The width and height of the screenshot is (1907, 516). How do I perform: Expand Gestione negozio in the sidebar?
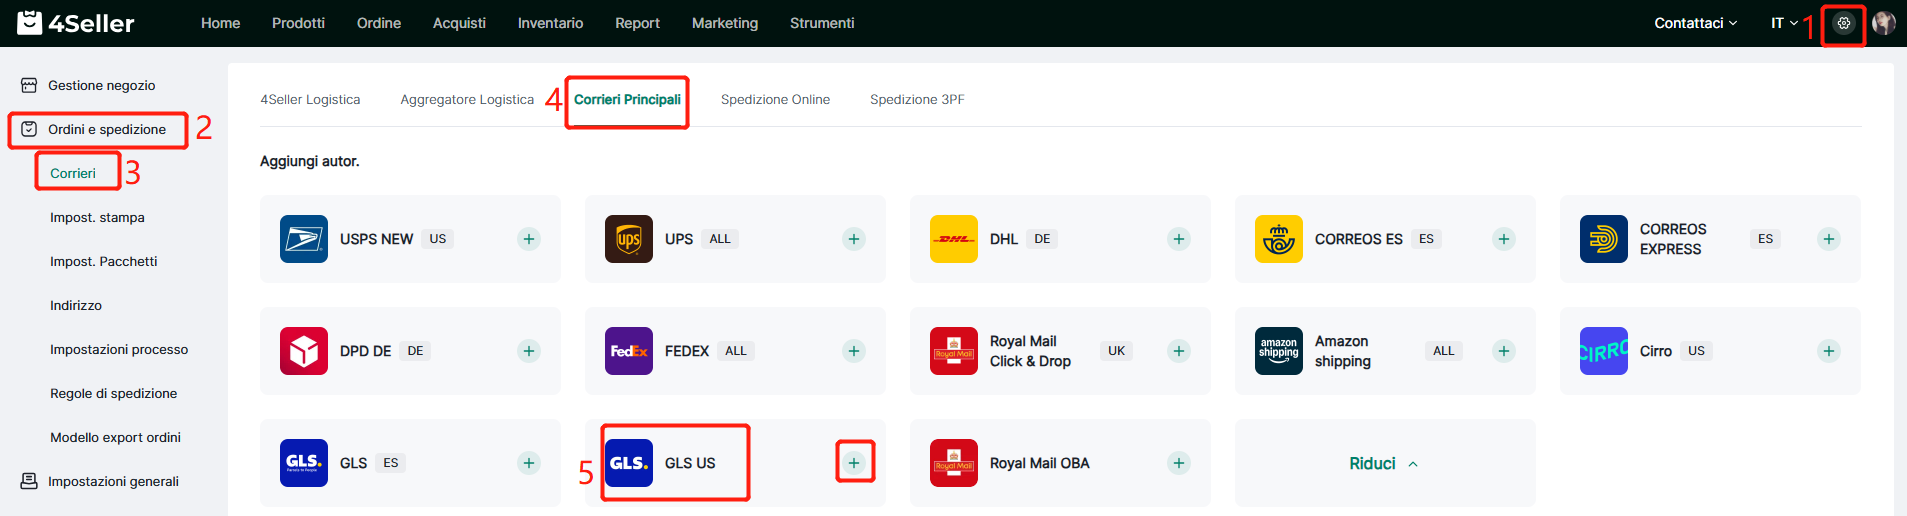click(x=102, y=85)
